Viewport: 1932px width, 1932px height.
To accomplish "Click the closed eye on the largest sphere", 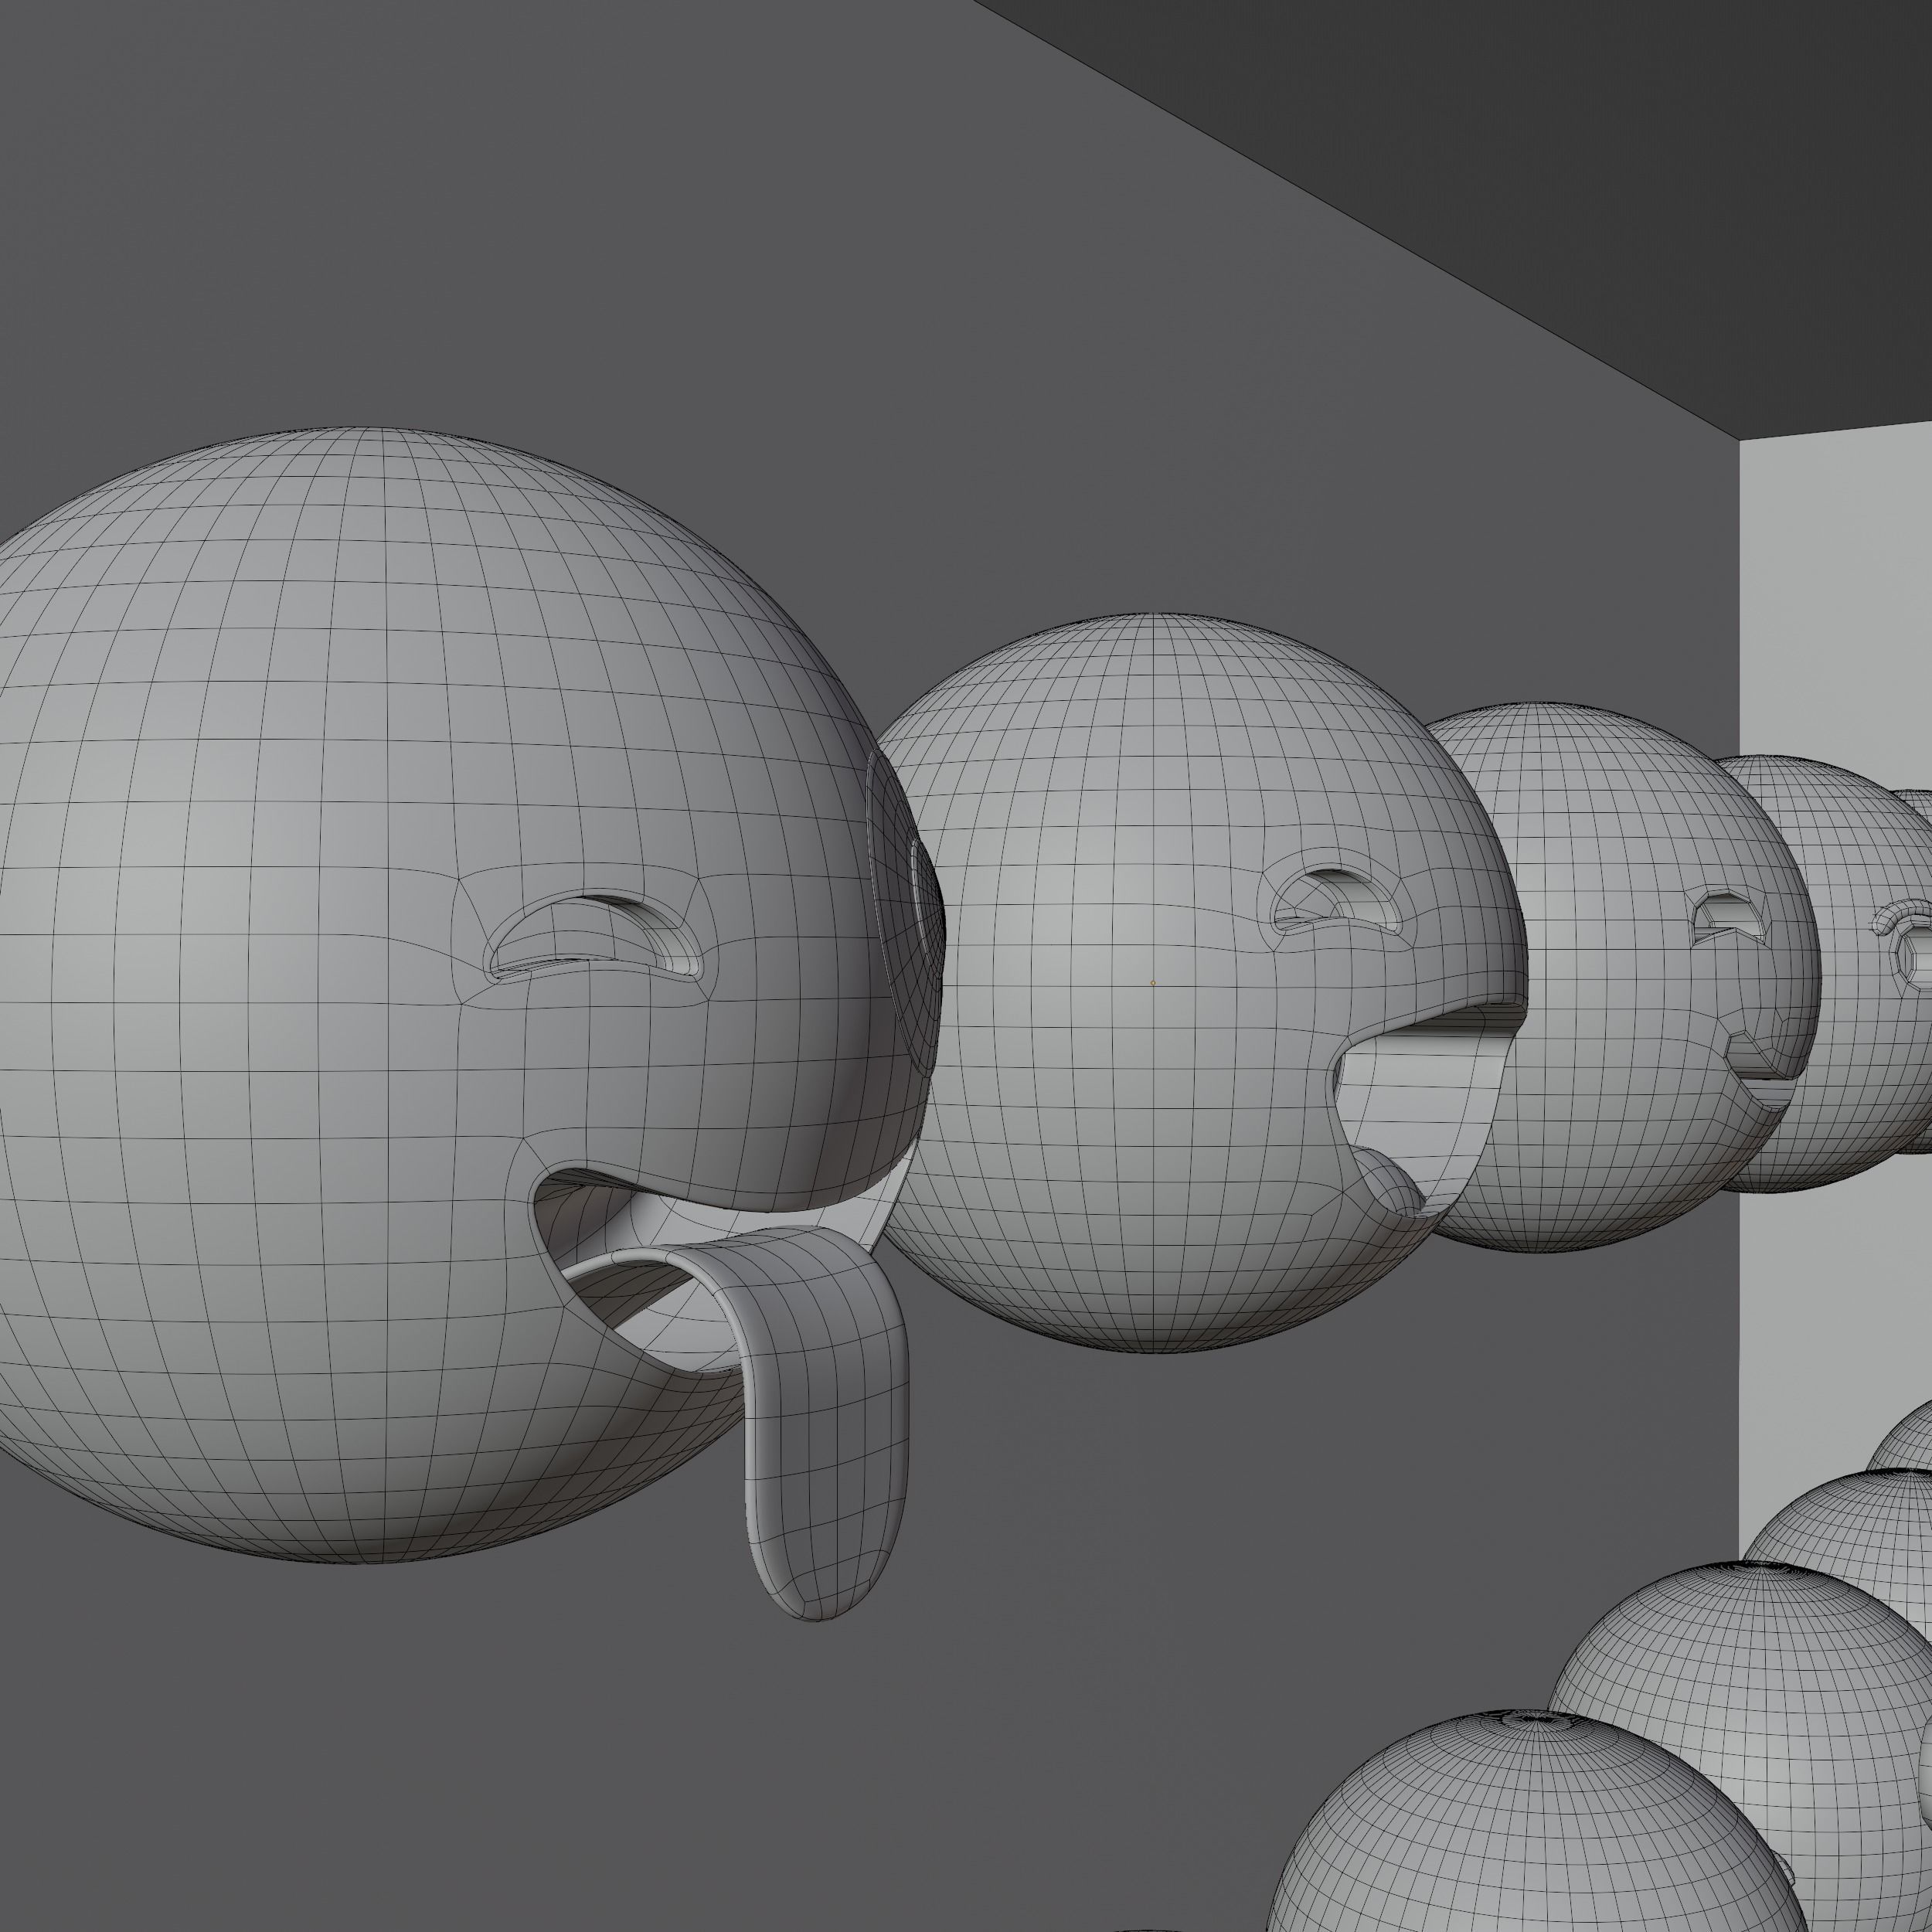I will coord(596,937).
